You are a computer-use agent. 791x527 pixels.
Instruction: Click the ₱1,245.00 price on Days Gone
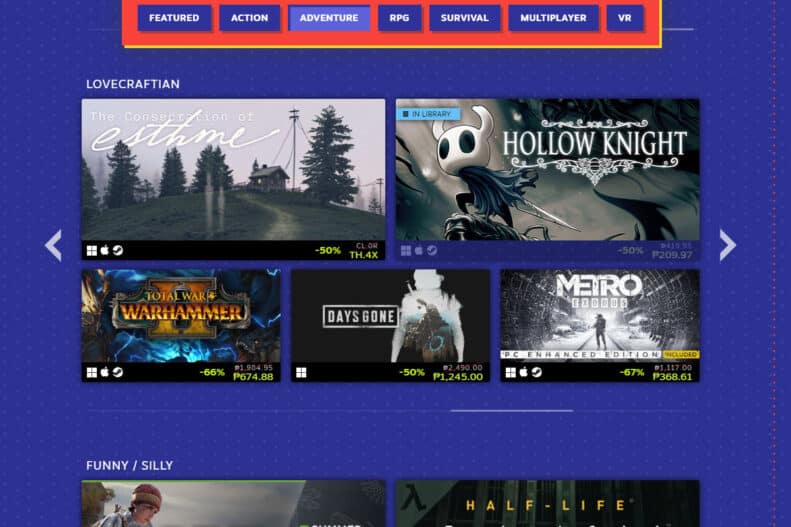tap(458, 377)
